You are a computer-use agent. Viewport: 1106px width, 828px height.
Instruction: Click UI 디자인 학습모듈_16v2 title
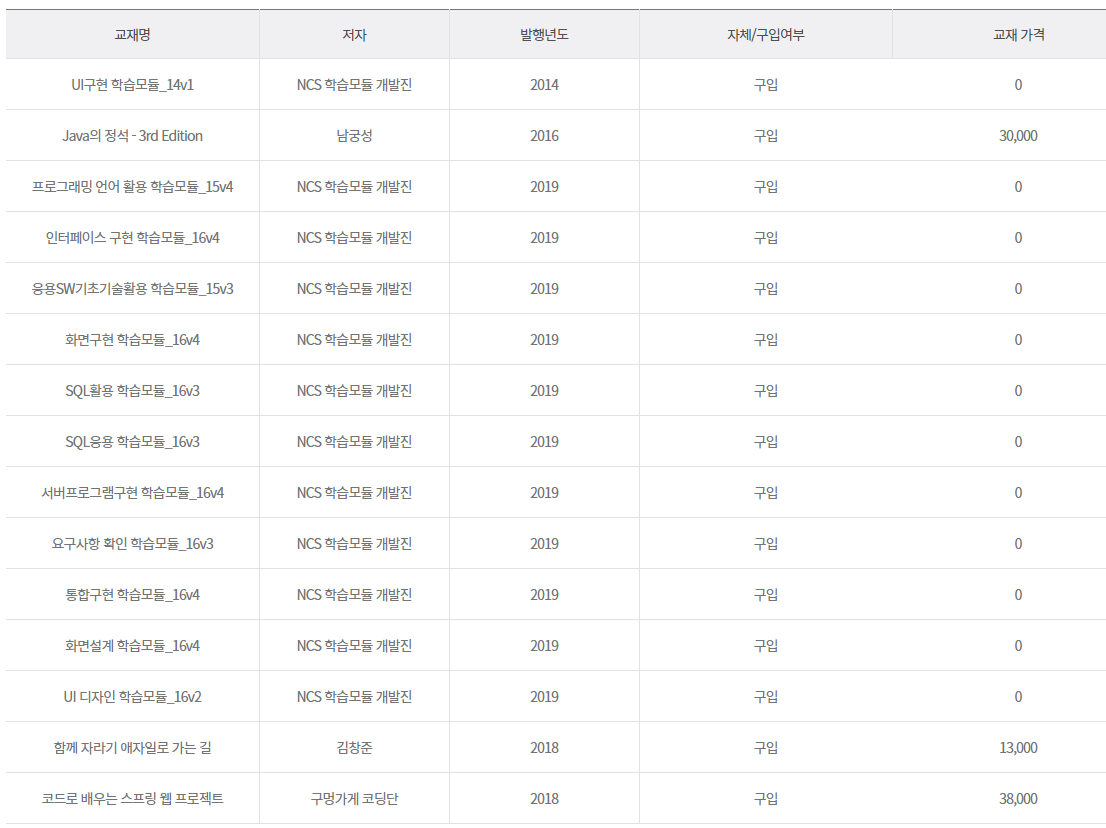[132, 697]
